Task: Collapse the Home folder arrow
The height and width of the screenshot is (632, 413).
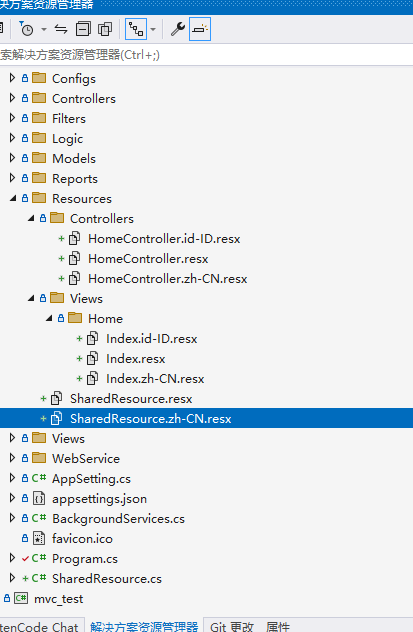Action: 49,318
